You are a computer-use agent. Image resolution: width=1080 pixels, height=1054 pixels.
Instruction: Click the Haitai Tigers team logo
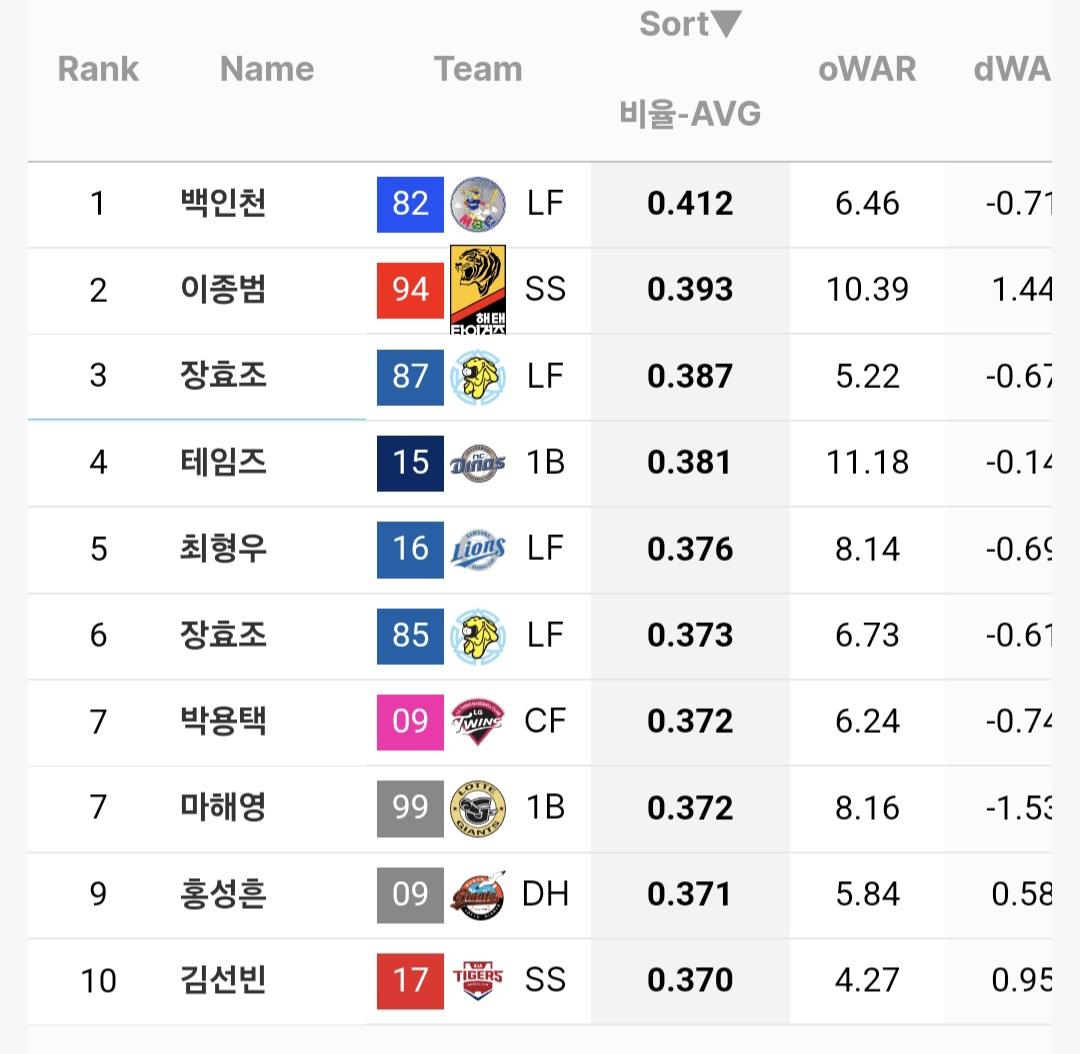click(x=478, y=289)
